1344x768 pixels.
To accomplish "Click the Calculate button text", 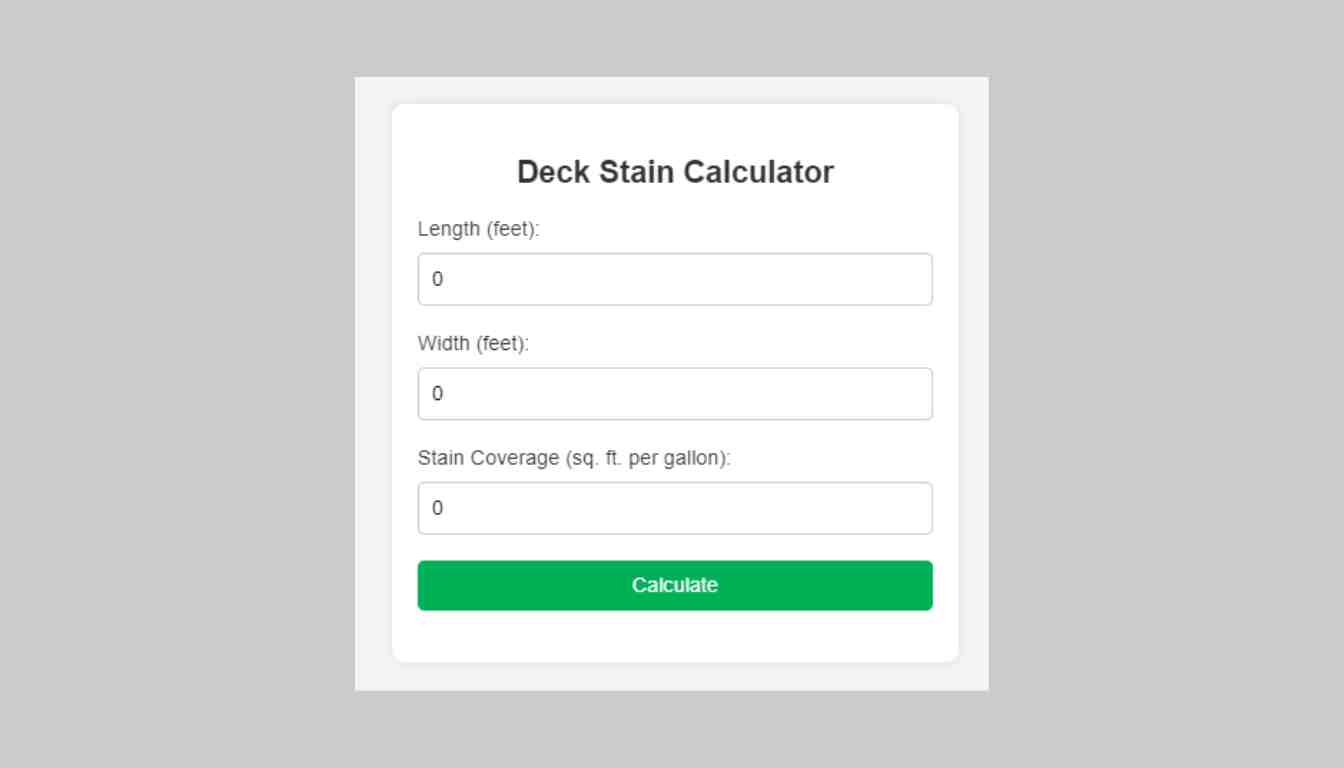I will [x=675, y=585].
